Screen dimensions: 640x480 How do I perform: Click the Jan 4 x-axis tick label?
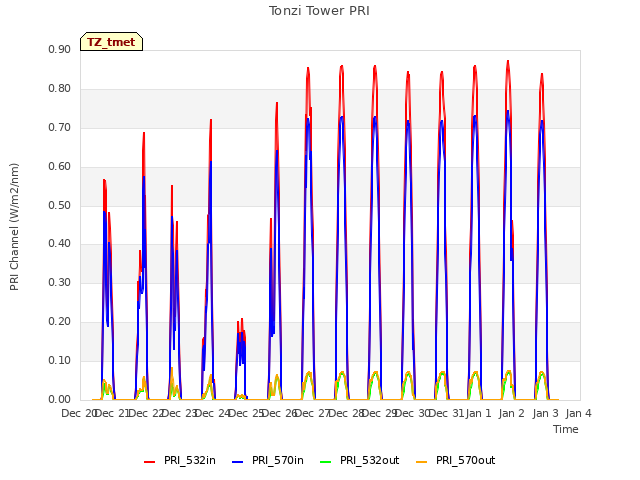pyautogui.click(x=578, y=413)
